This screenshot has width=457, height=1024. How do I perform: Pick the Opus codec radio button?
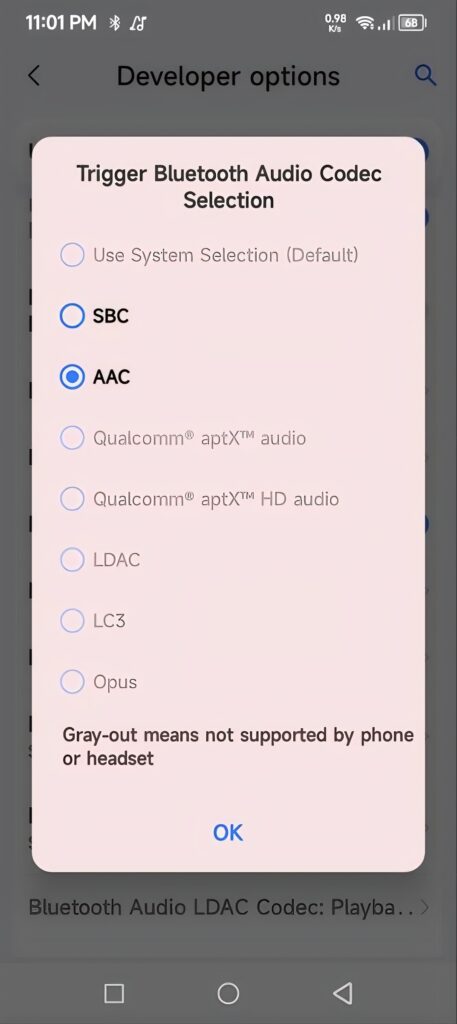(x=72, y=682)
